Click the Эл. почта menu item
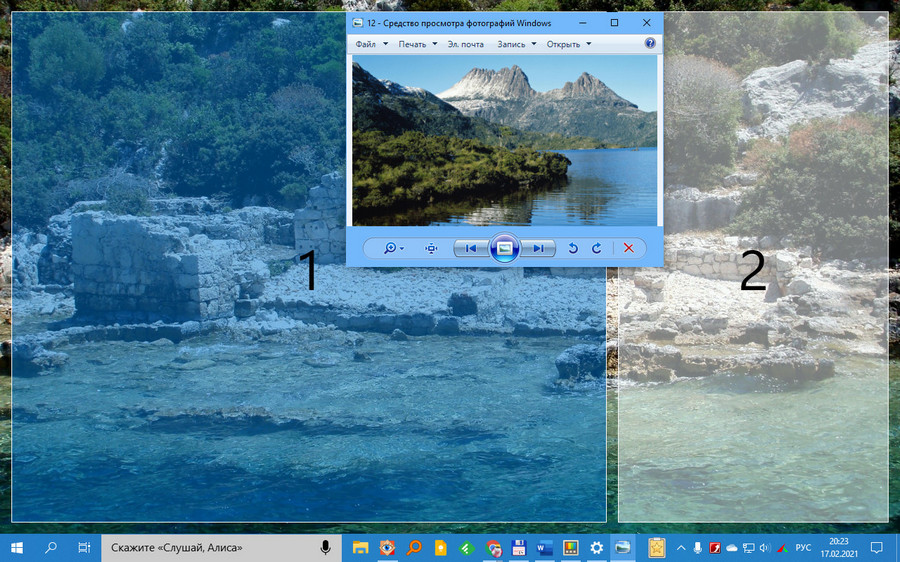The width and height of the screenshot is (900, 562). (x=465, y=44)
